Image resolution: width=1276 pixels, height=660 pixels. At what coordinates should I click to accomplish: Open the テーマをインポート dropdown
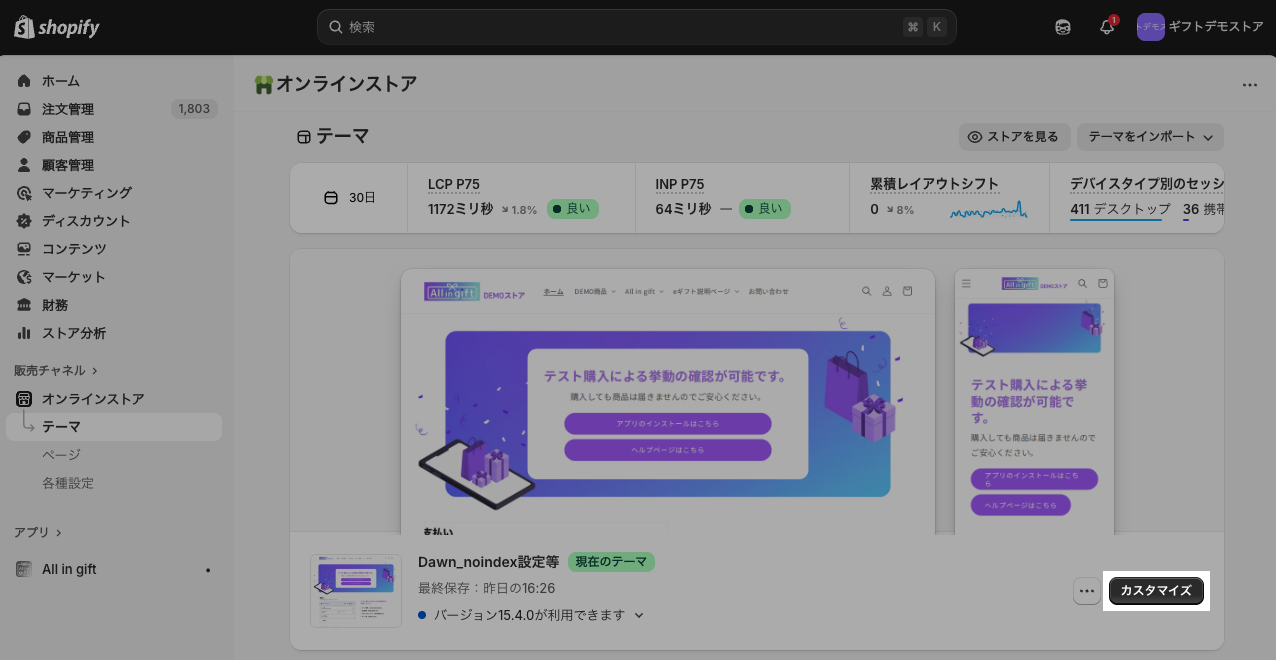click(x=1150, y=137)
